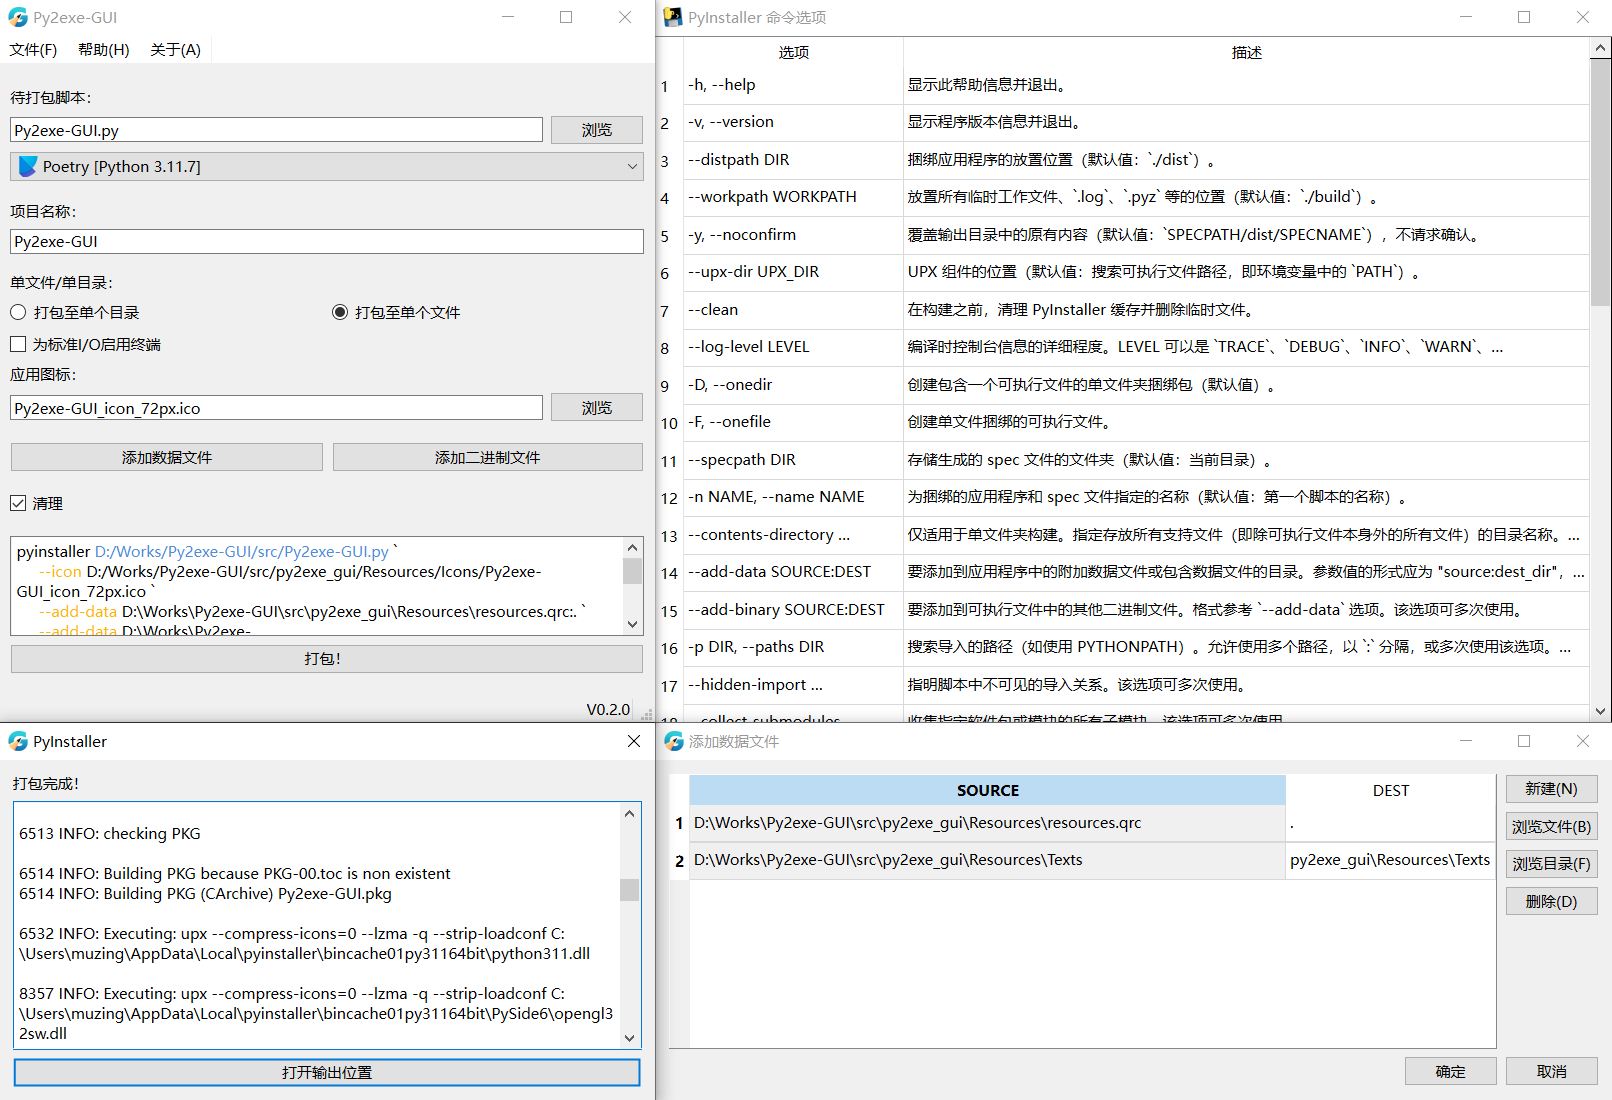Viewport: 1612px width, 1100px height.
Task: Minimize the PyInstaller 命令选项 window
Action: 1465,18
